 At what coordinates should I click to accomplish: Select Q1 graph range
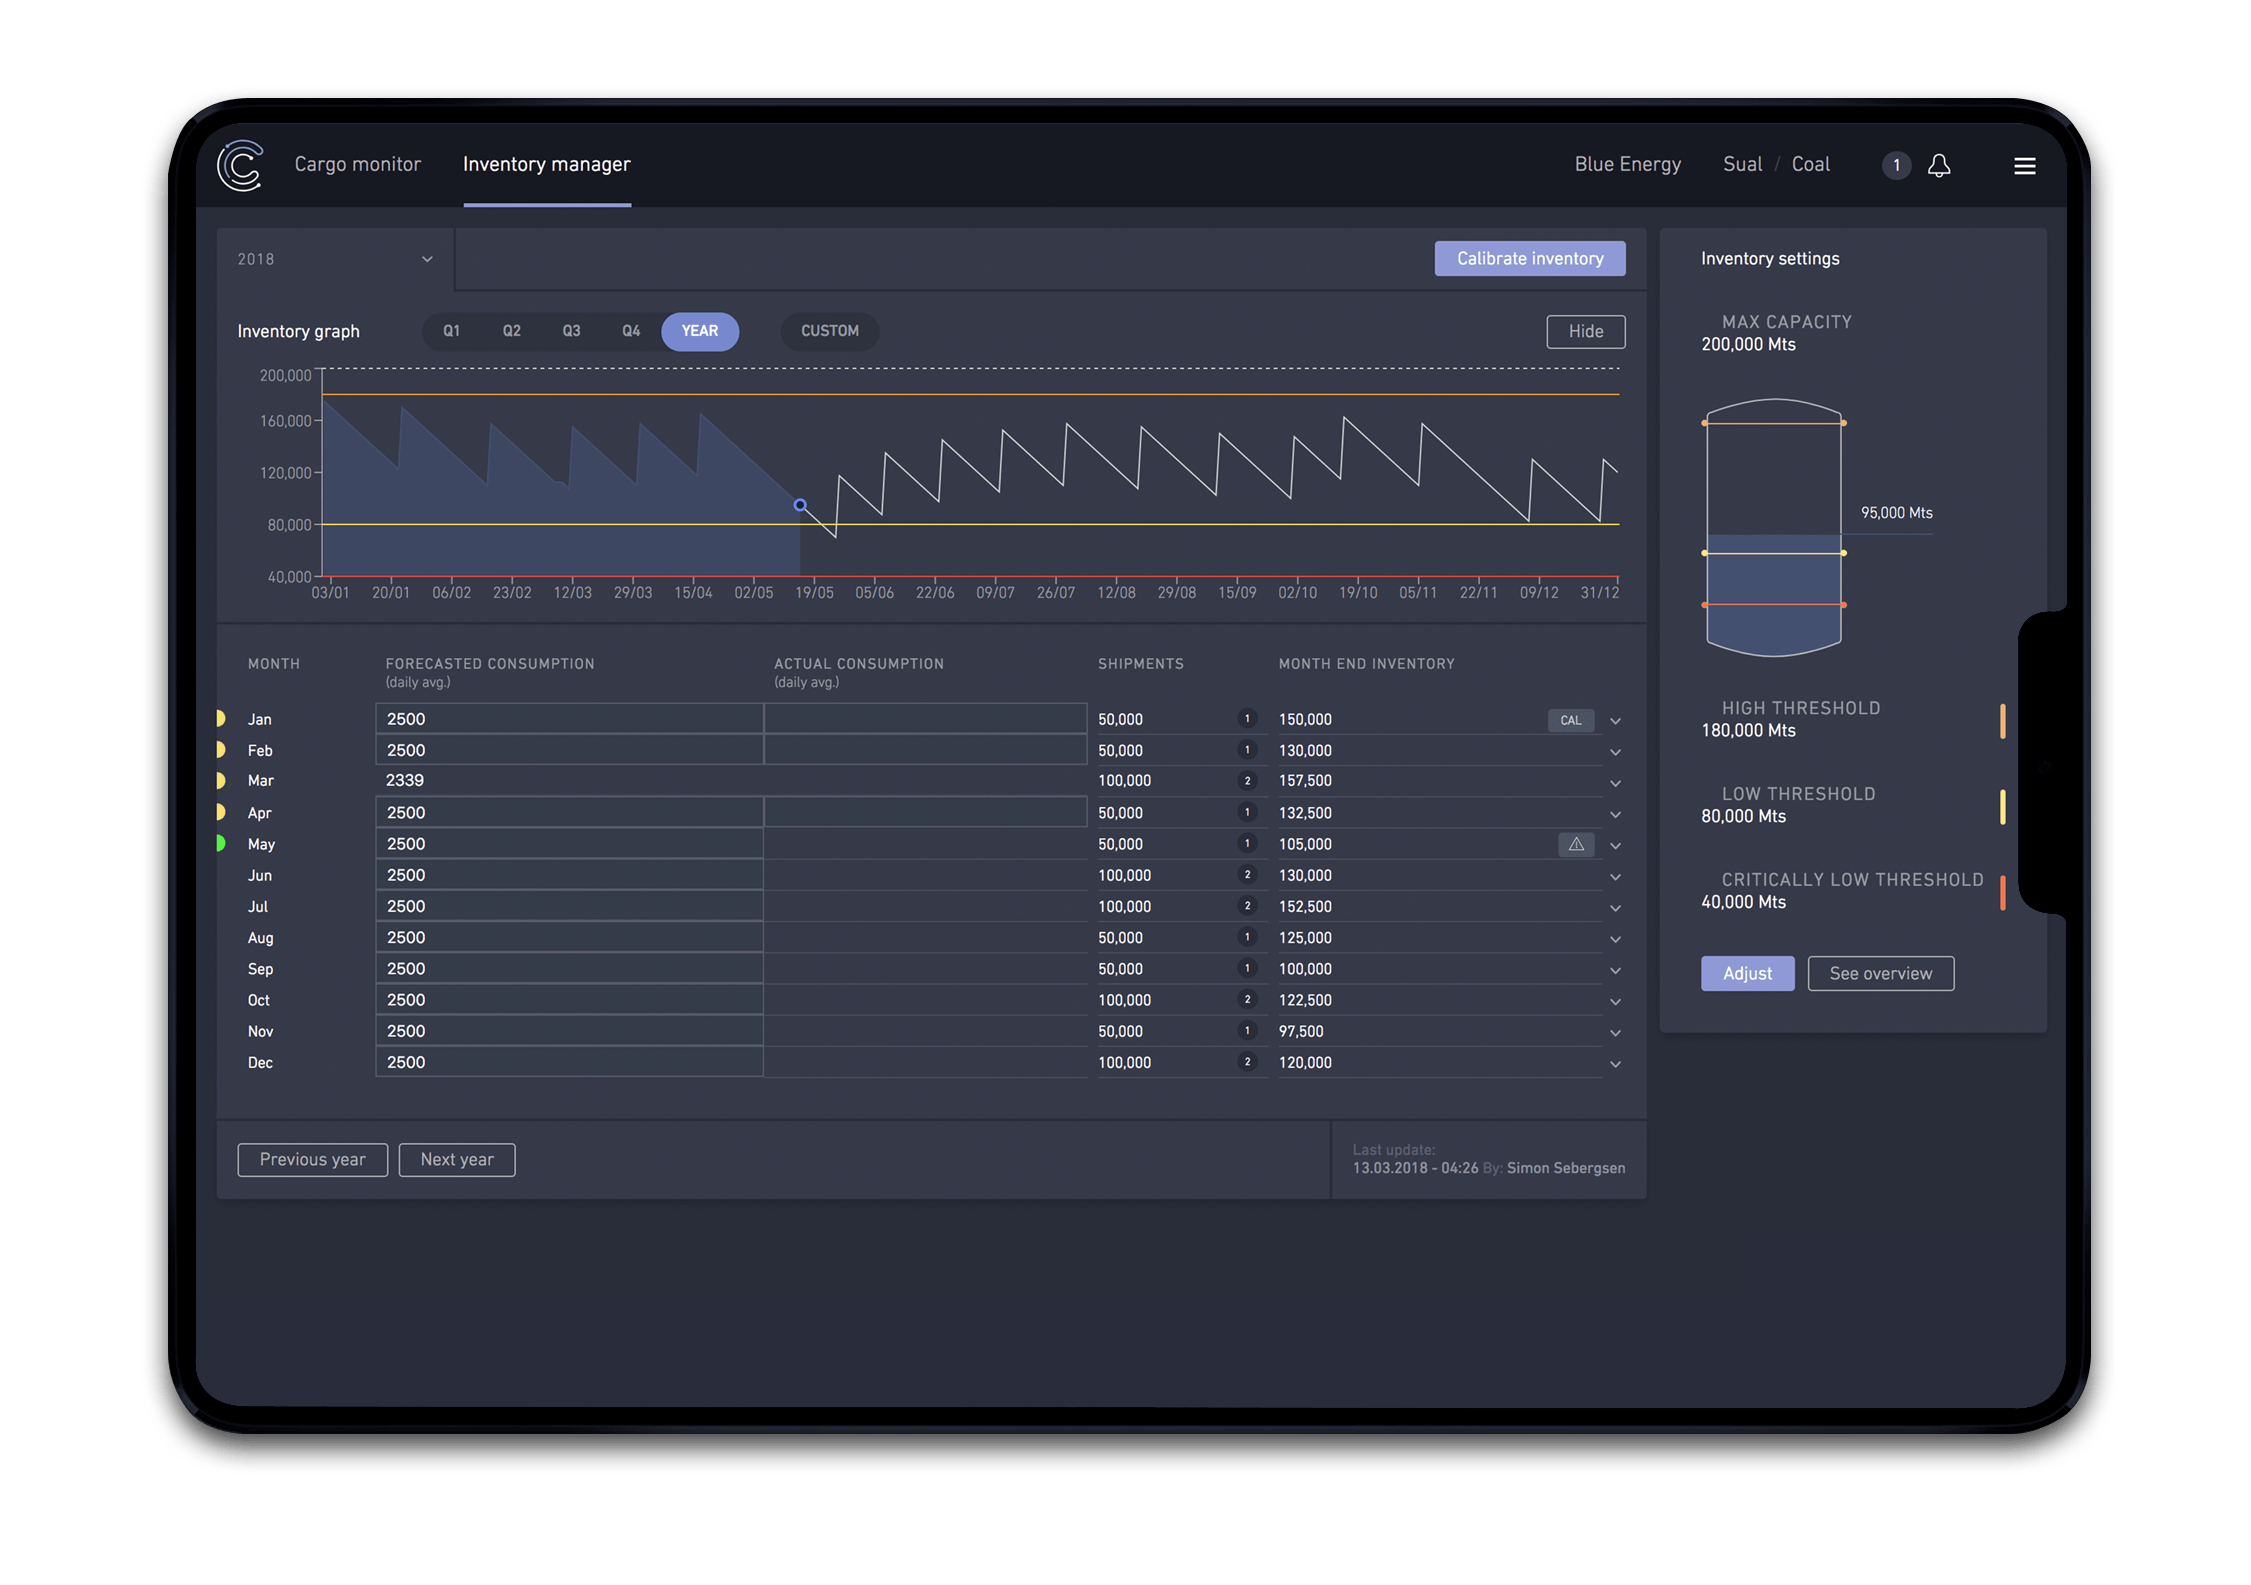451,331
